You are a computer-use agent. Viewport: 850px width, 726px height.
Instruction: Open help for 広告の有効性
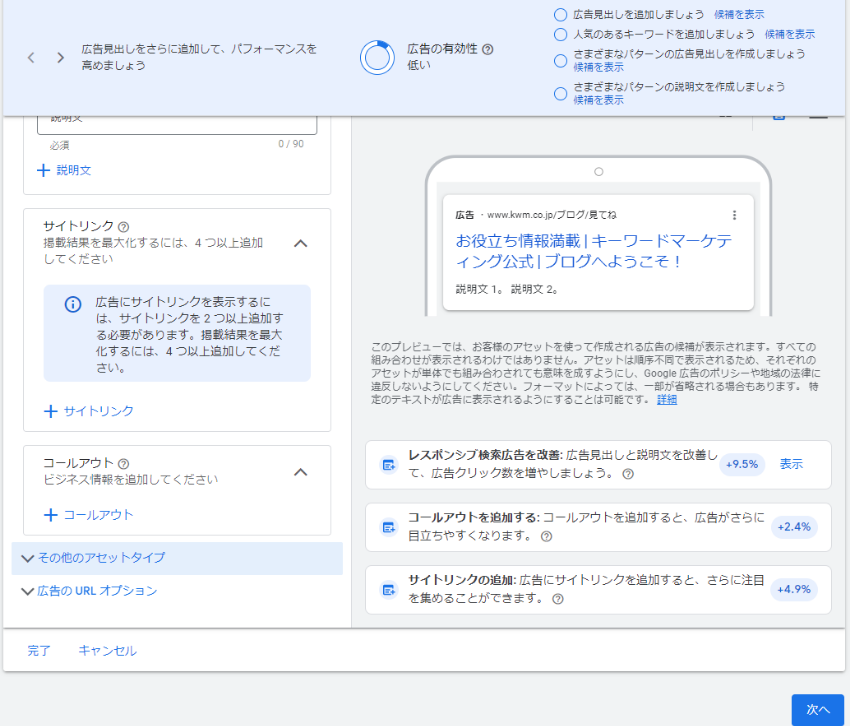click(x=487, y=49)
